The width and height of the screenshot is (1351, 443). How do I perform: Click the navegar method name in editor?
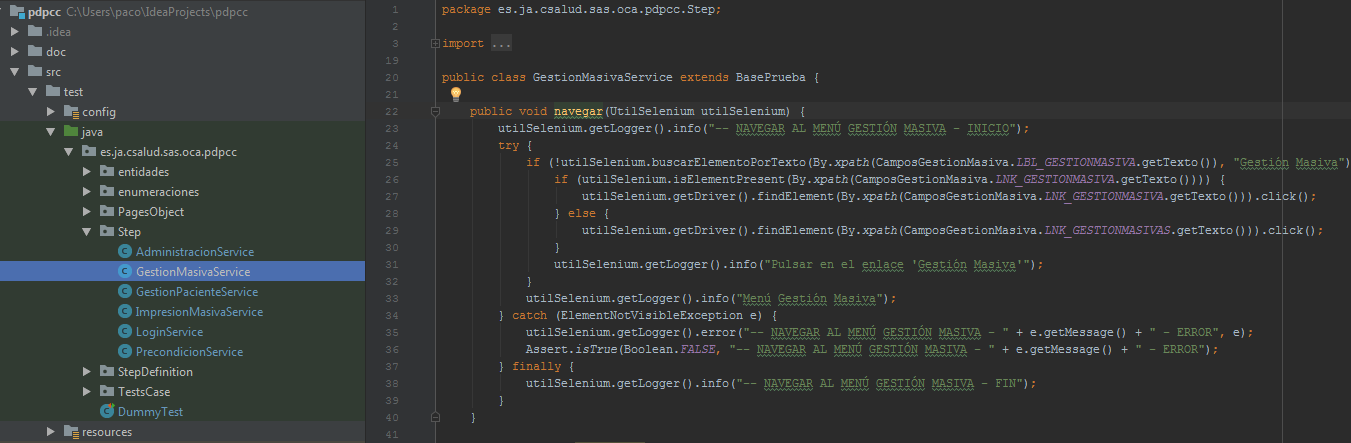pyautogui.click(x=579, y=111)
